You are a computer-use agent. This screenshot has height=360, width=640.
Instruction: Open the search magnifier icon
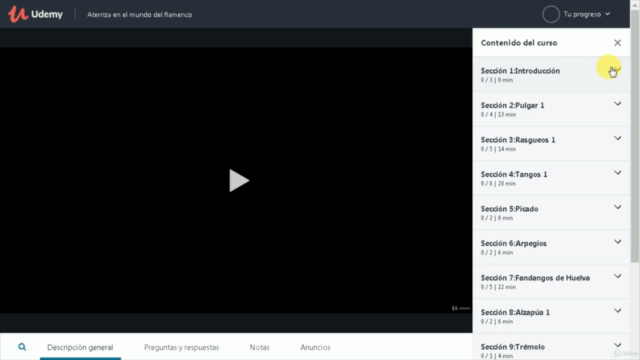coord(22,347)
